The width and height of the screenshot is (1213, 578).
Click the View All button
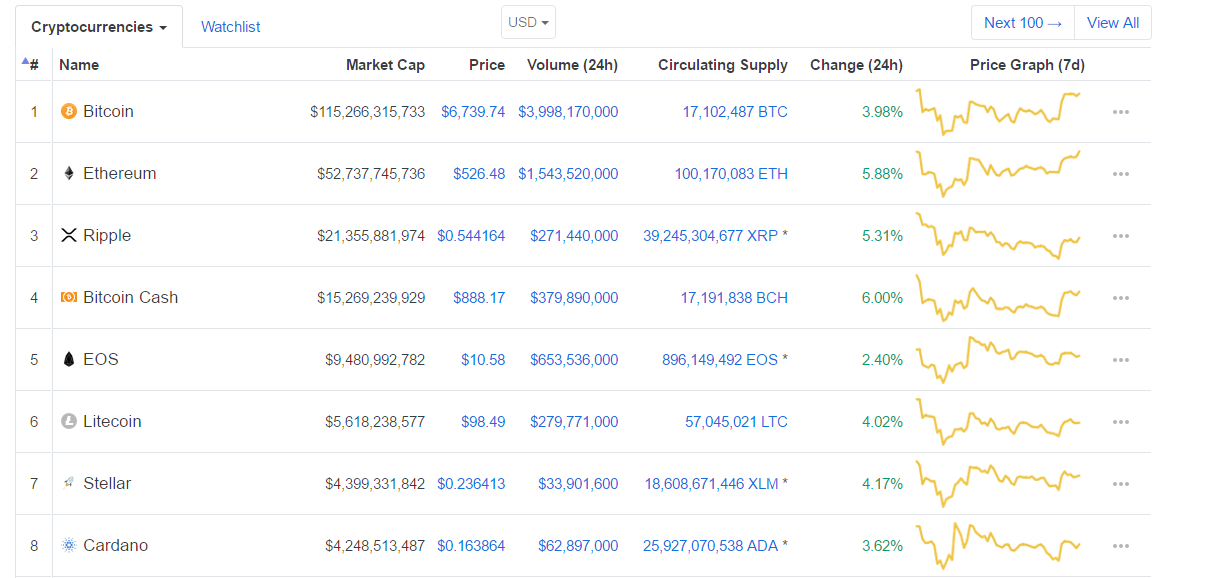tap(1113, 23)
